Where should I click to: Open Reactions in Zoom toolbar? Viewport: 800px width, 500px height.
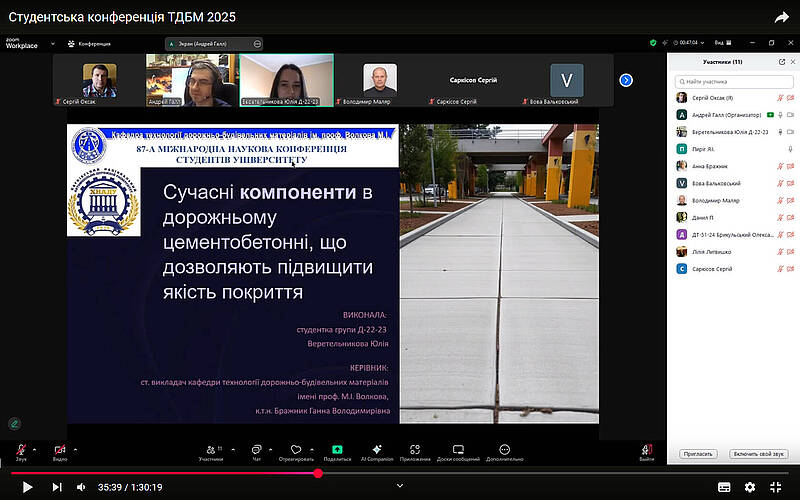(296, 450)
